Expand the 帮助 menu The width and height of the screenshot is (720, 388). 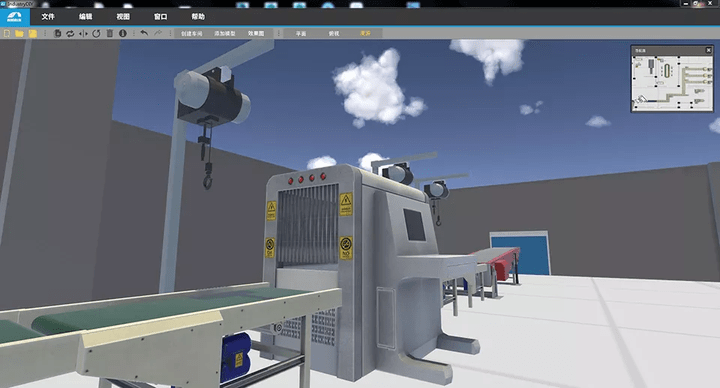(198, 17)
